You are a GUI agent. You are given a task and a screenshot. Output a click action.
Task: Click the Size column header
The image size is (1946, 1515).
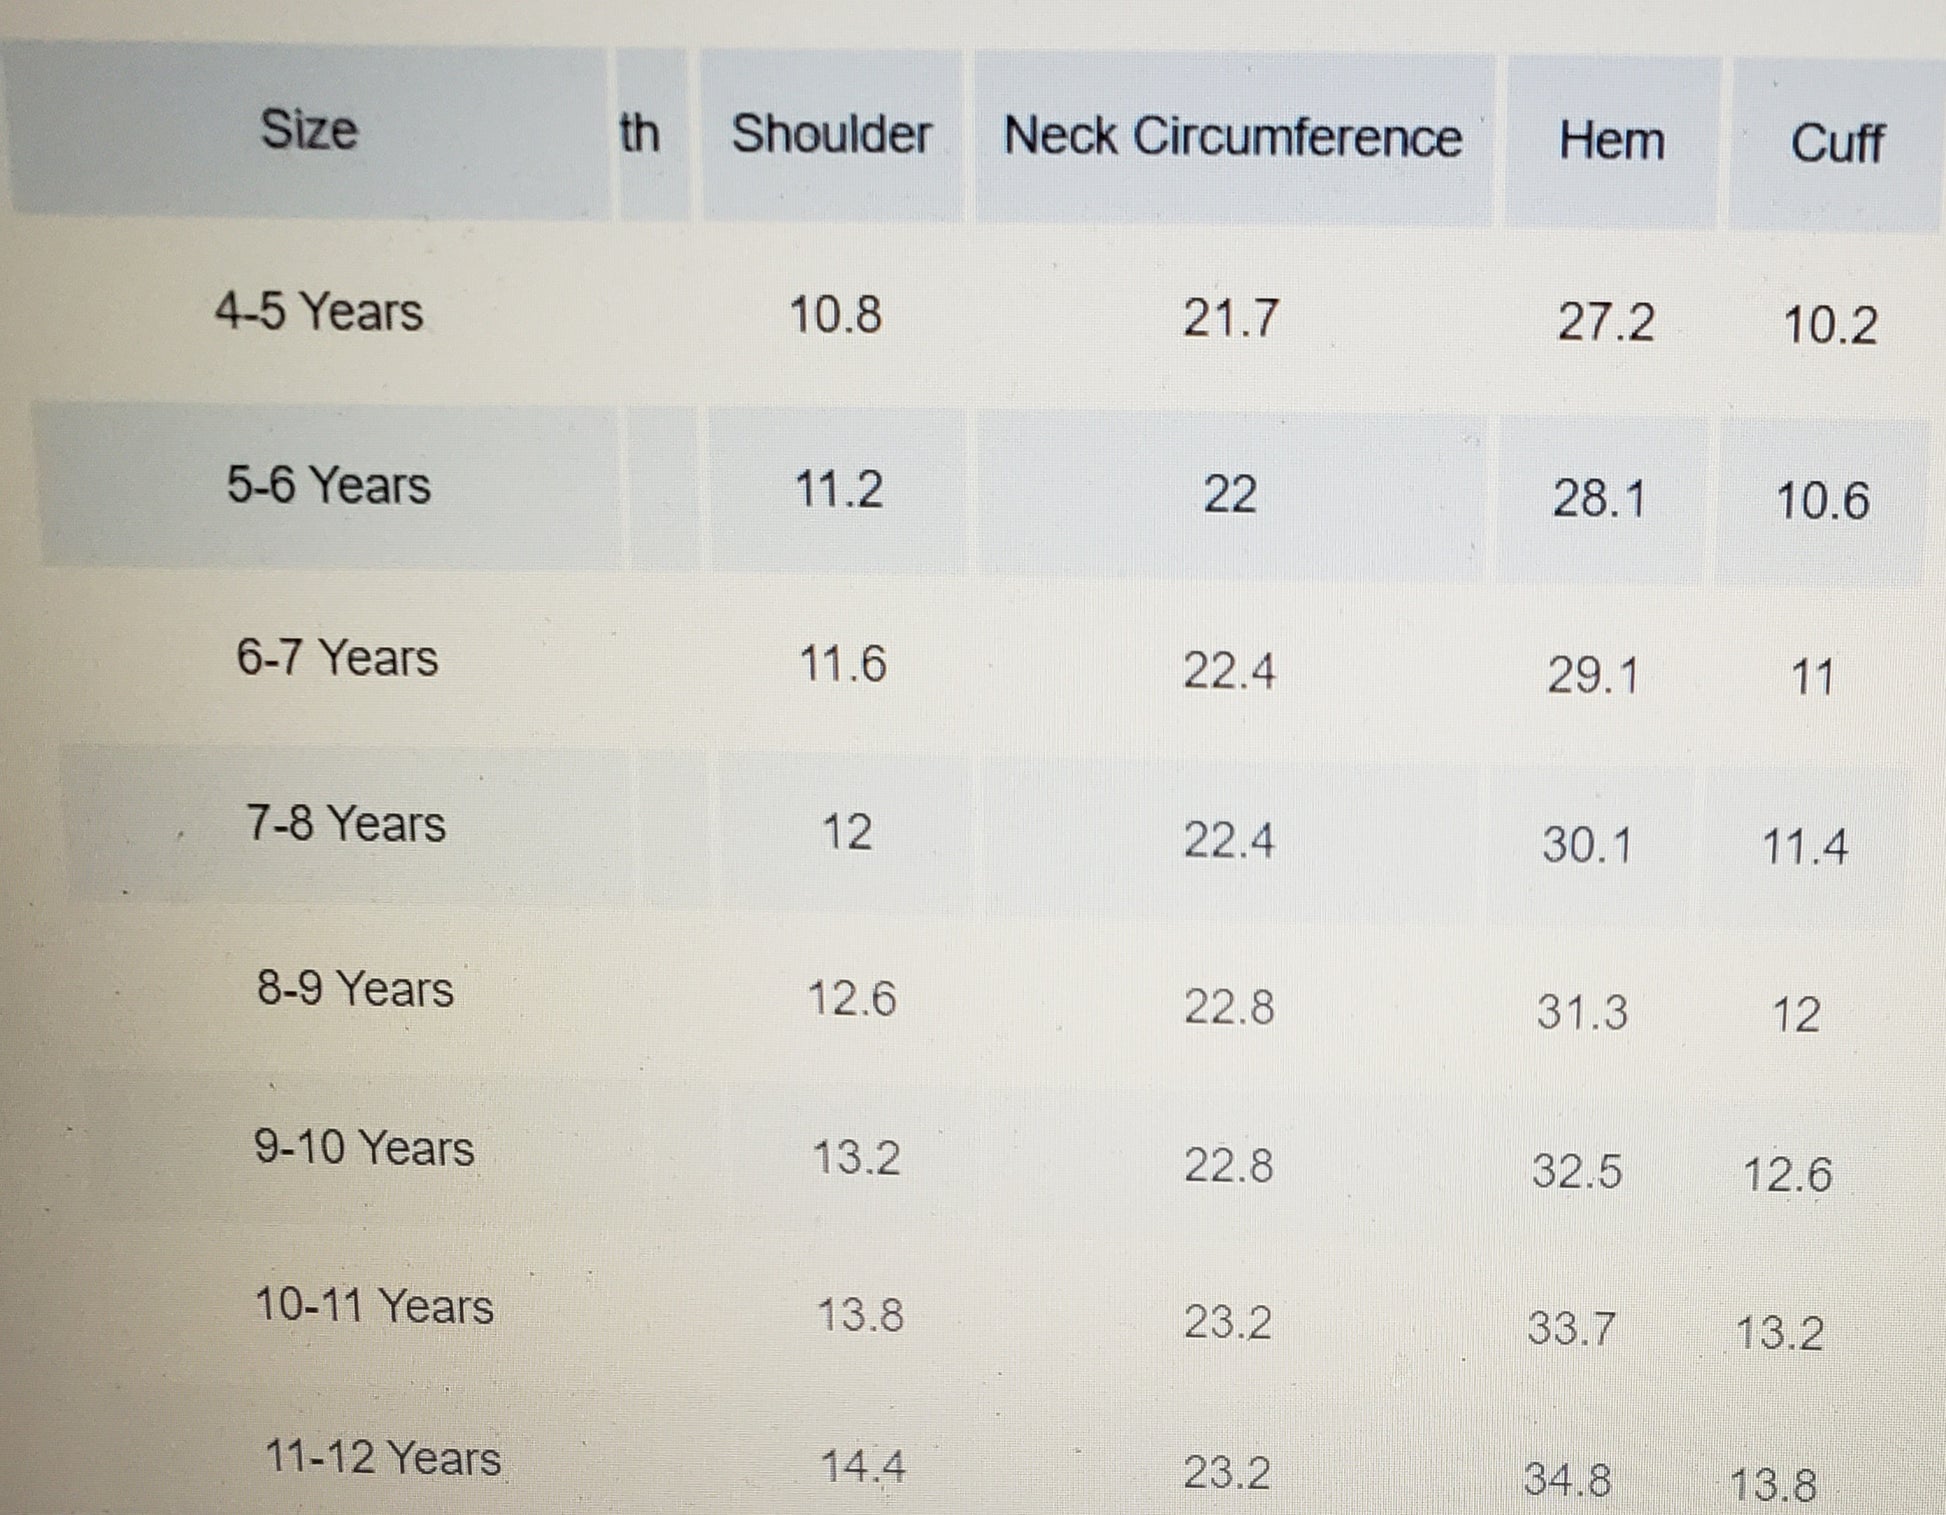308,130
